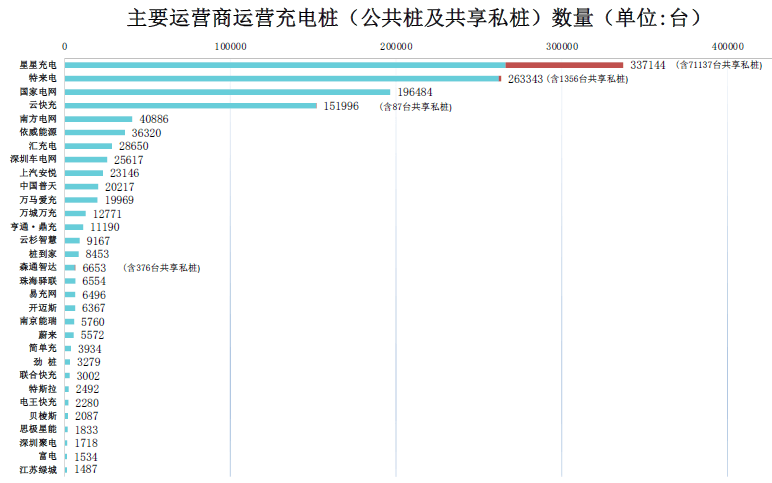Click the red segment of 星星充电 bar
The width and height of the screenshot is (772, 483).
(564, 65)
